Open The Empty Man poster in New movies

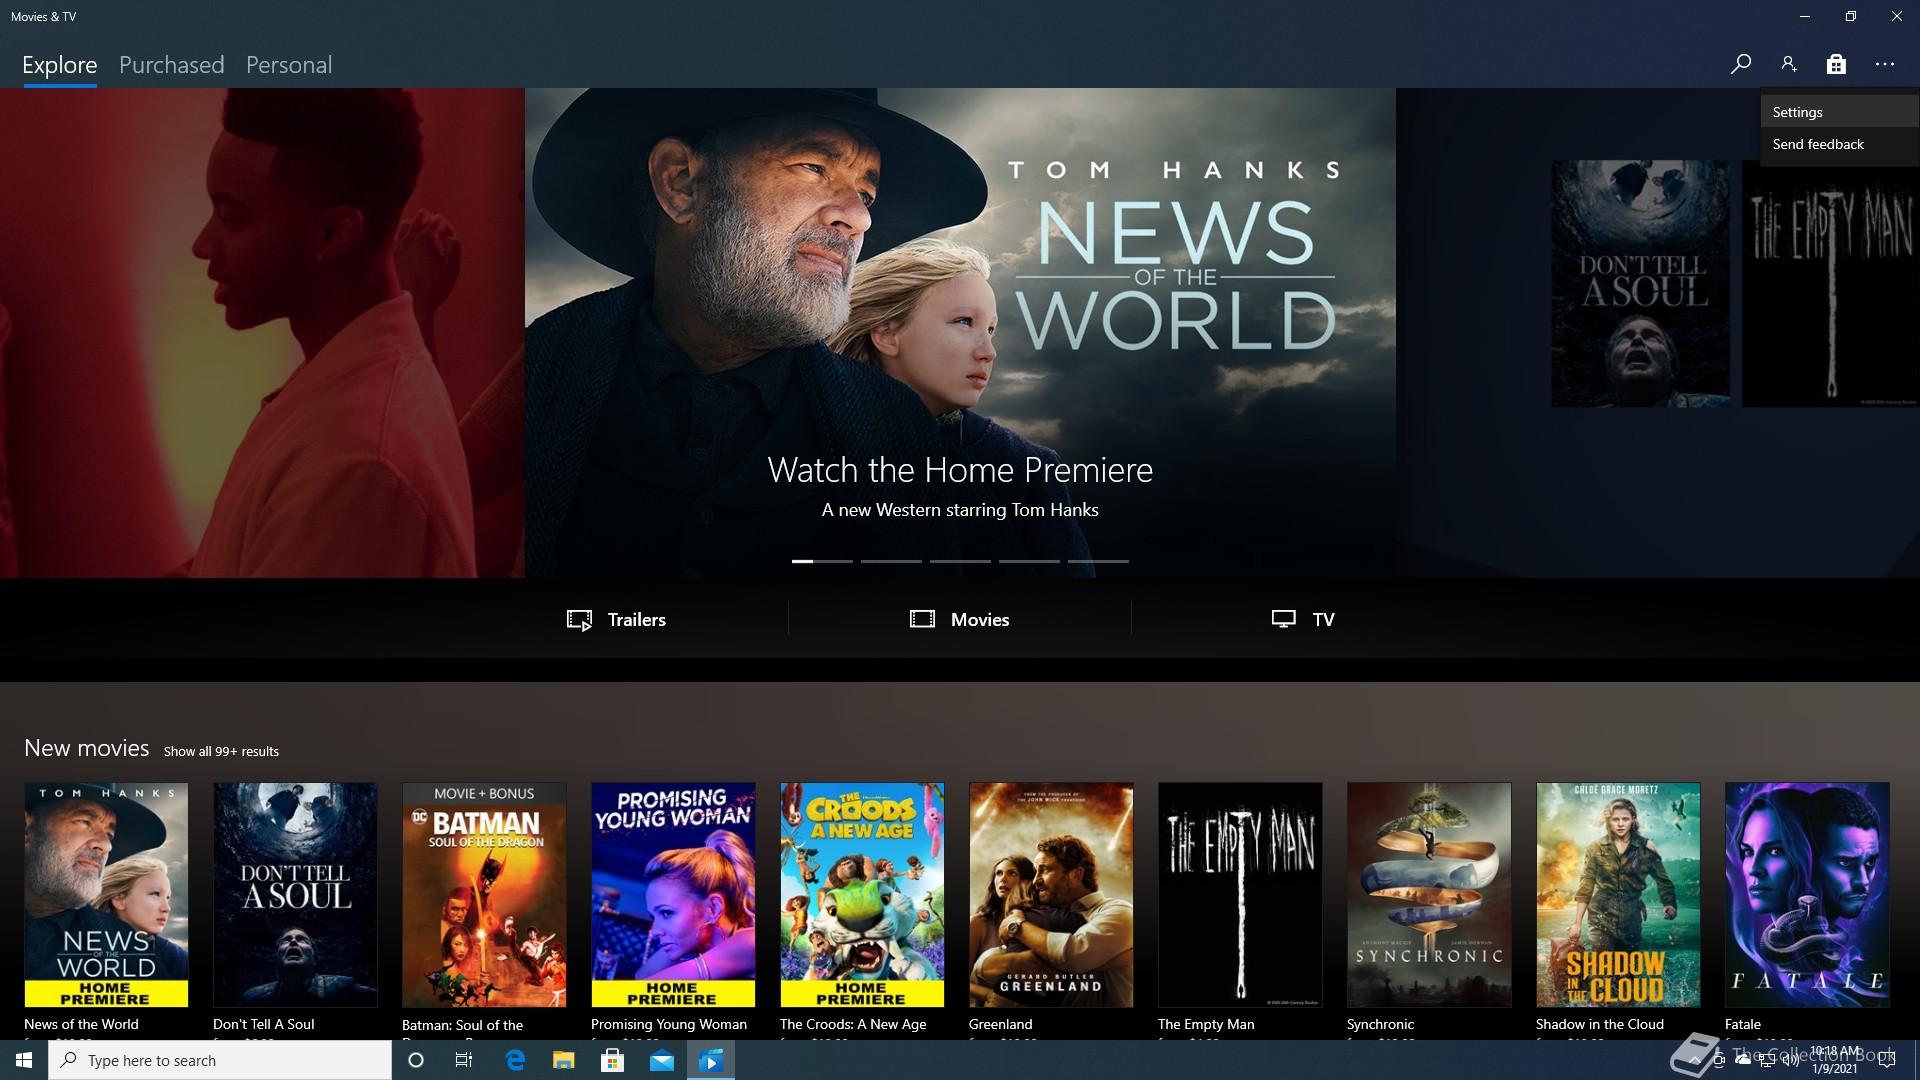point(1240,894)
